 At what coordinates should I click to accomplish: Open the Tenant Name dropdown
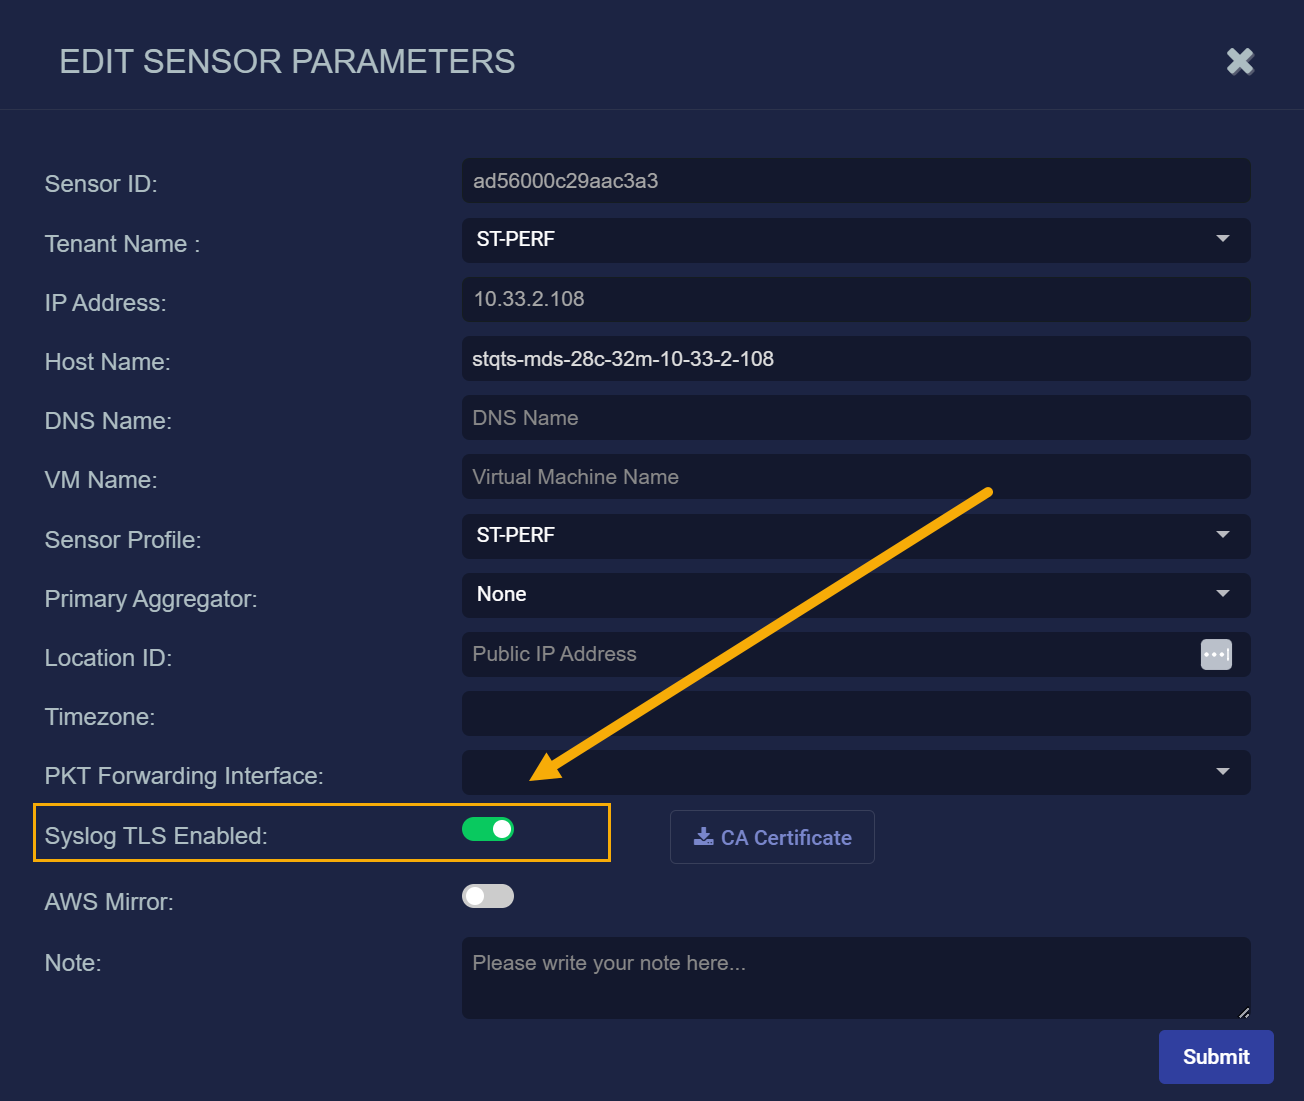coord(856,240)
